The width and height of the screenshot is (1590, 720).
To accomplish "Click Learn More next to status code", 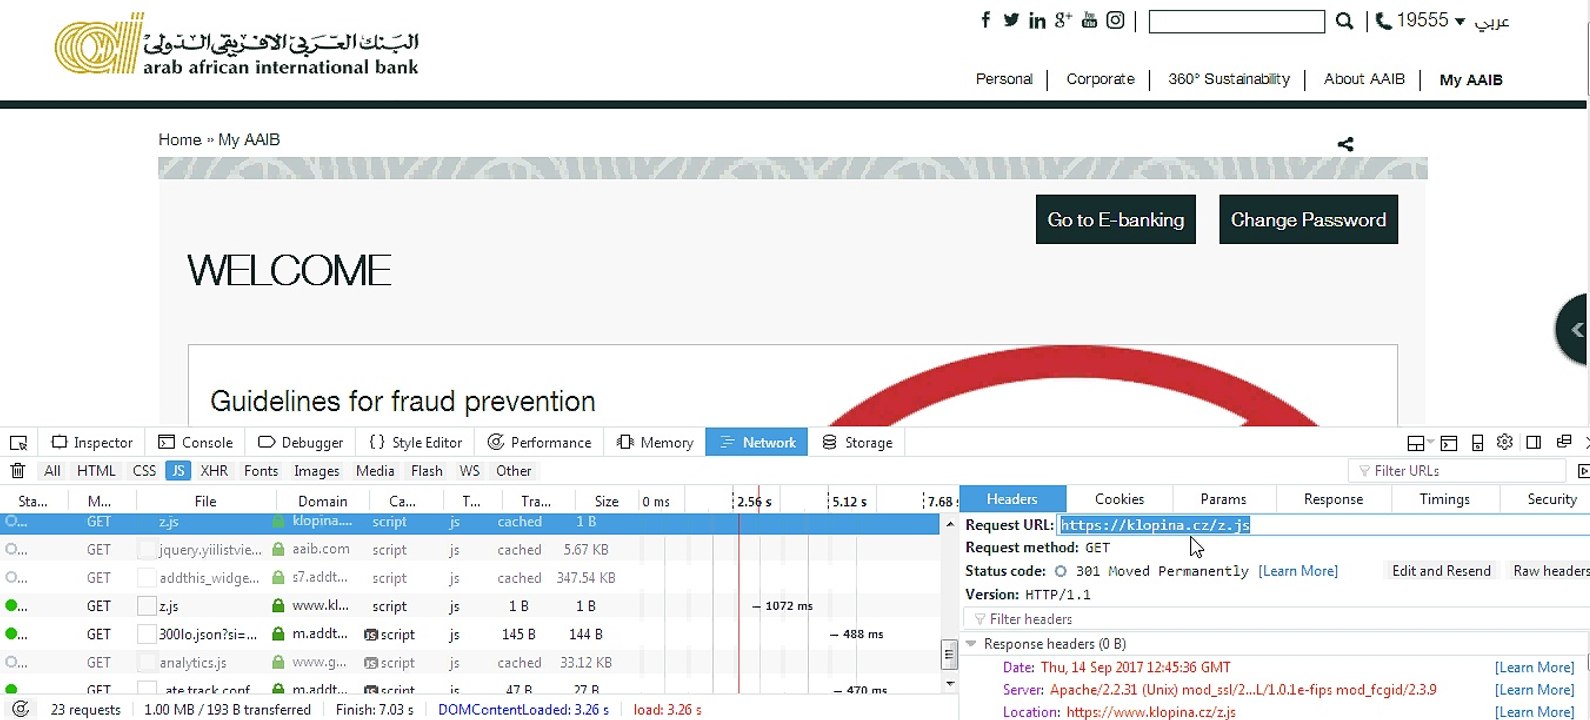I will click(x=1298, y=571).
